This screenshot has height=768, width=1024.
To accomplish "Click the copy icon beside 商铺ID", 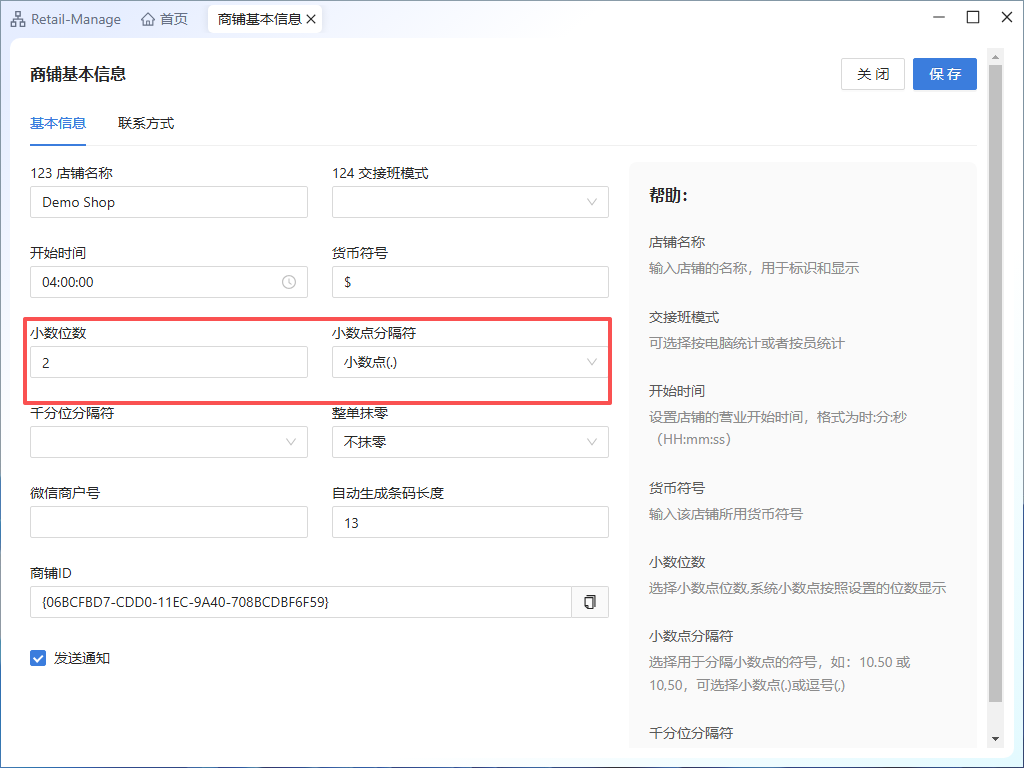I will (x=590, y=602).
